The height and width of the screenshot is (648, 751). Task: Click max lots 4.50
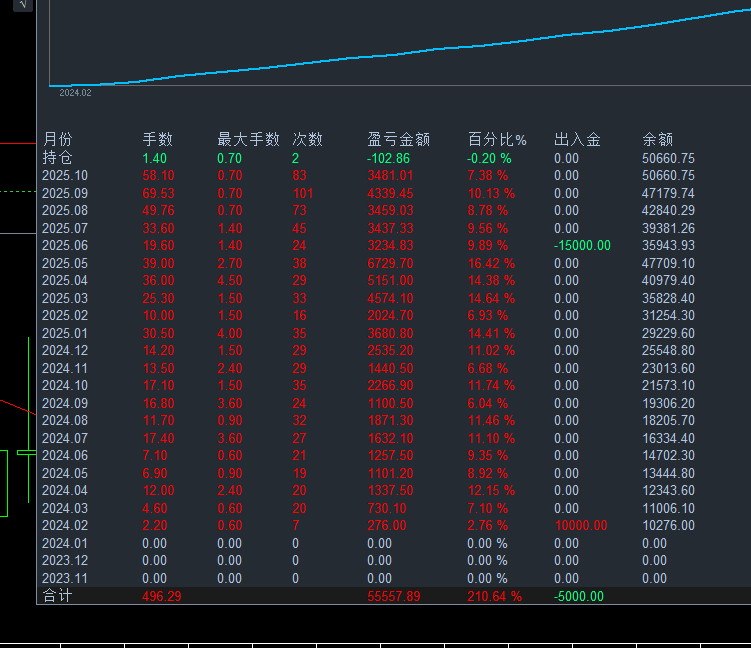[230, 280]
